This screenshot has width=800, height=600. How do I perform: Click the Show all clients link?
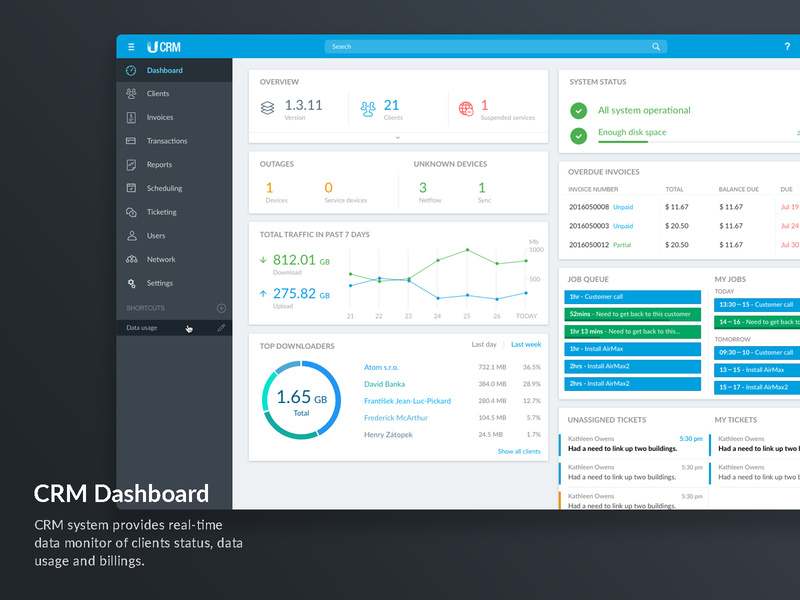click(519, 451)
